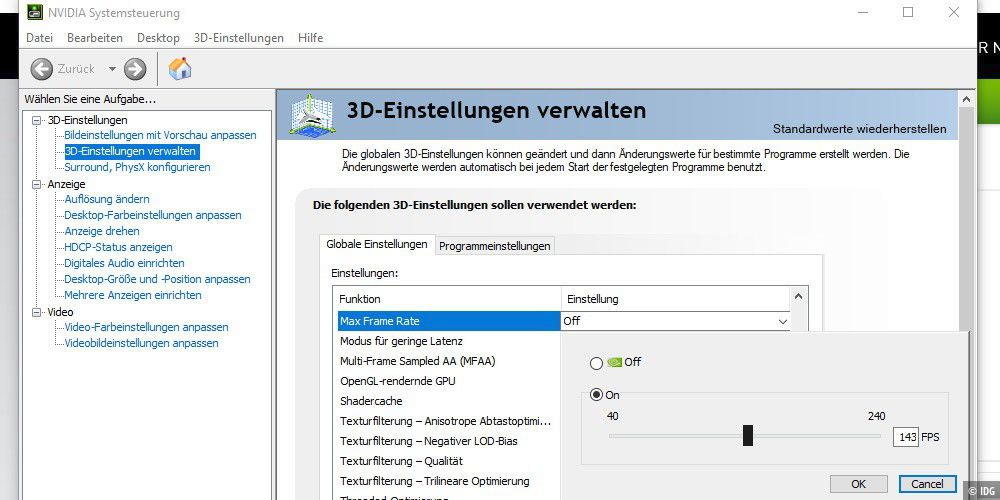Collapse the Video tree node
Viewport: 1000px width, 500px height.
36,312
